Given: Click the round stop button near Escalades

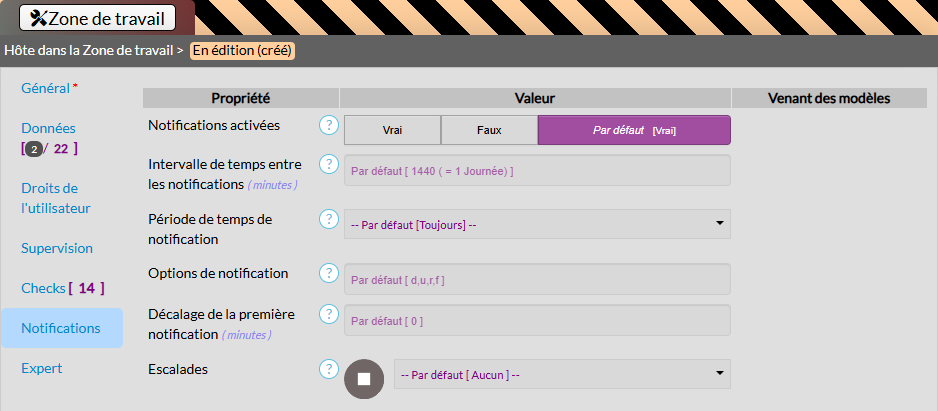Looking at the screenshot, I should tap(364, 379).
